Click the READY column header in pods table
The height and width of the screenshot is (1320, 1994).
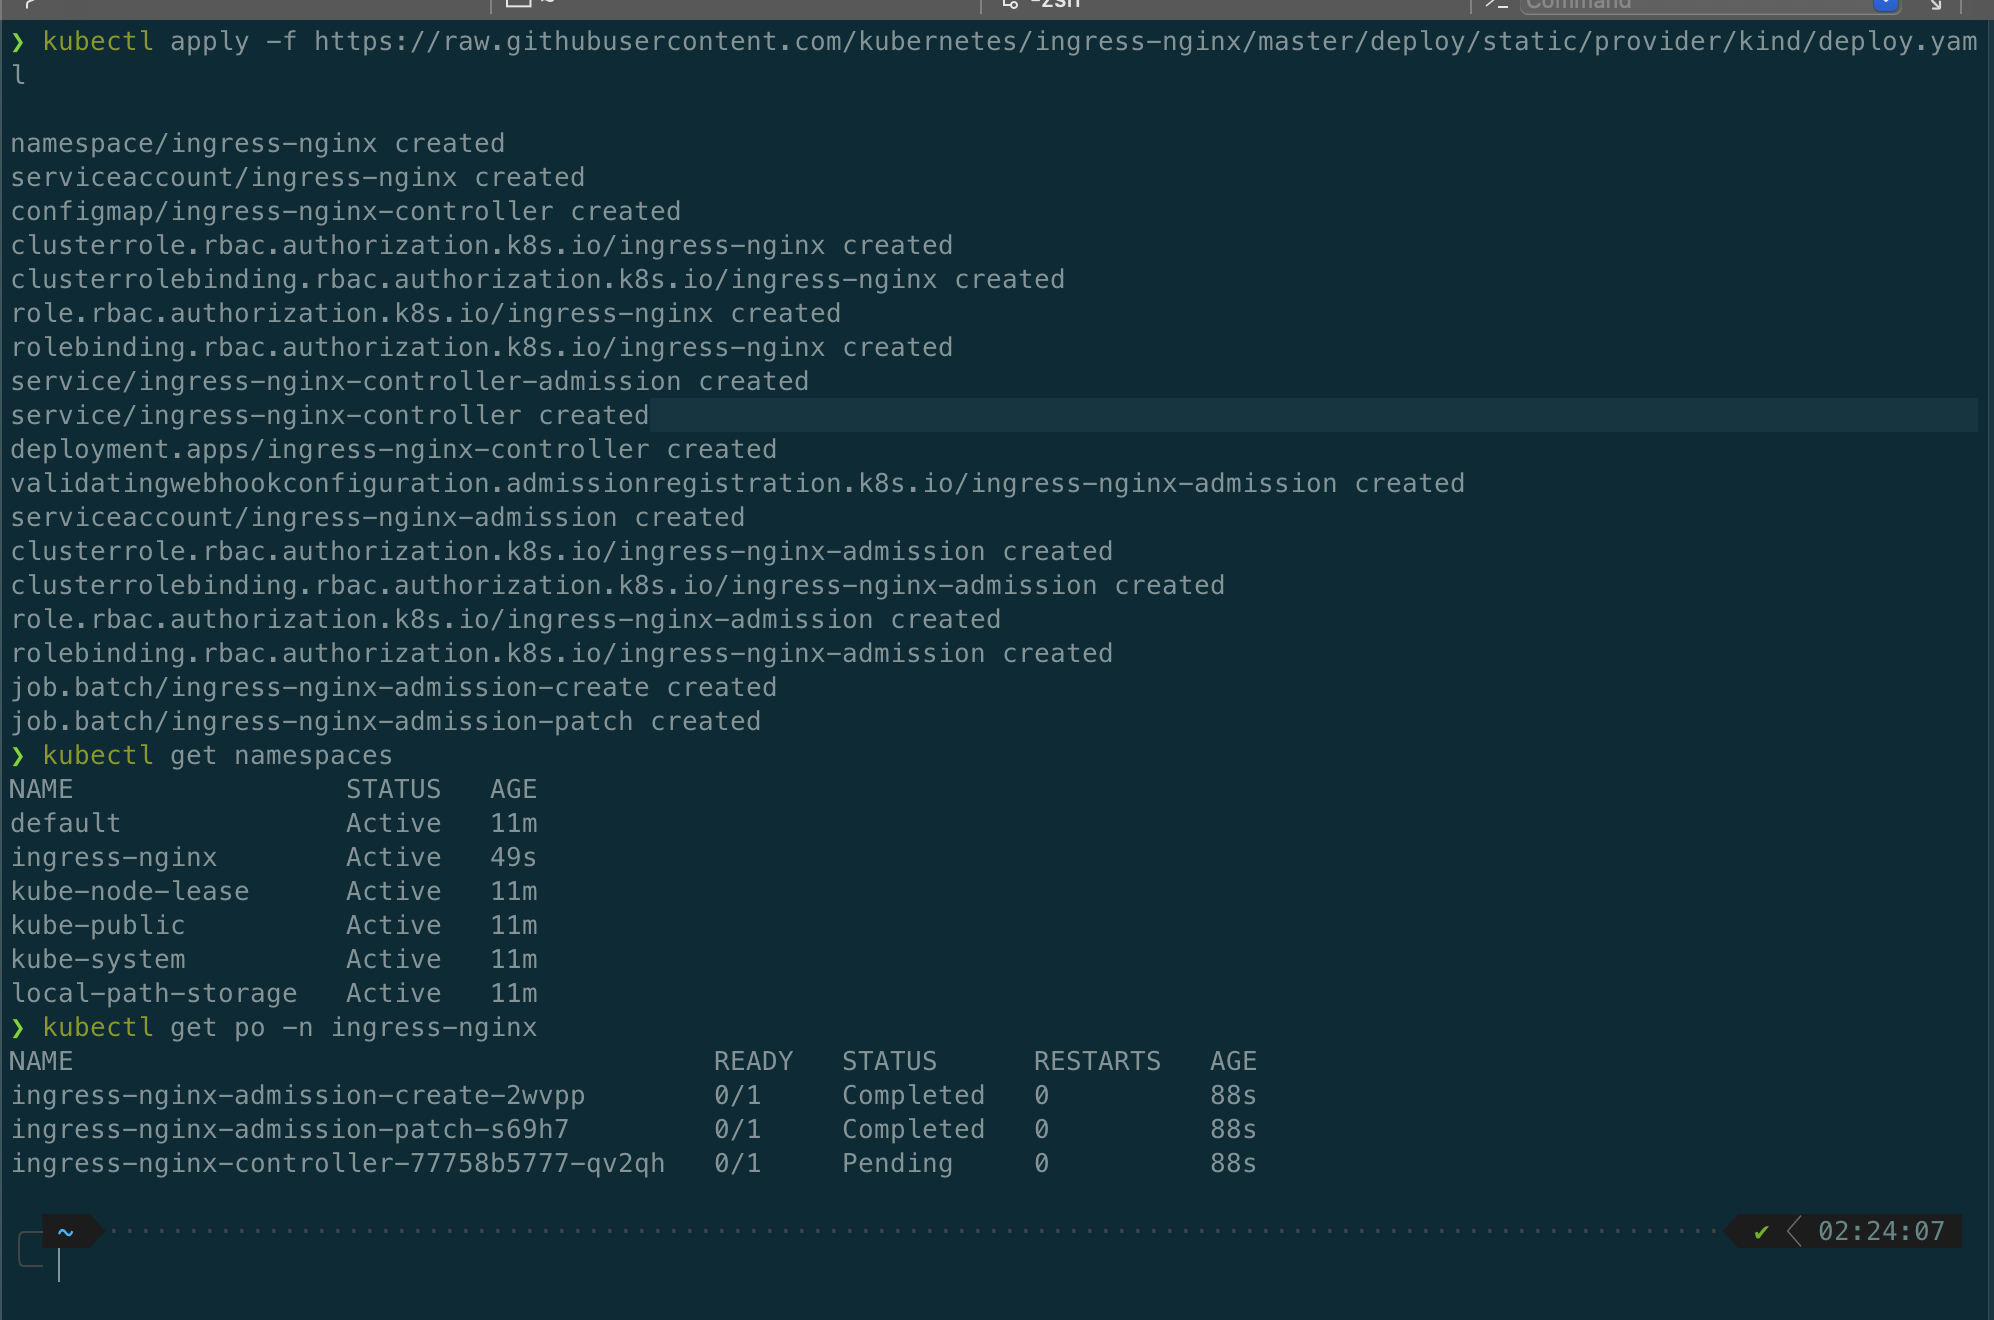pos(754,1062)
